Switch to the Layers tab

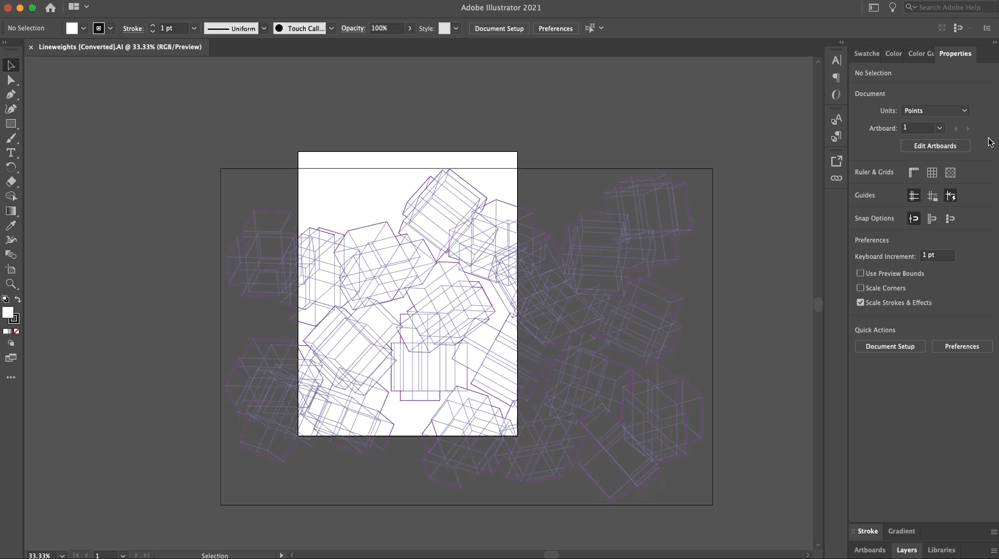point(906,550)
